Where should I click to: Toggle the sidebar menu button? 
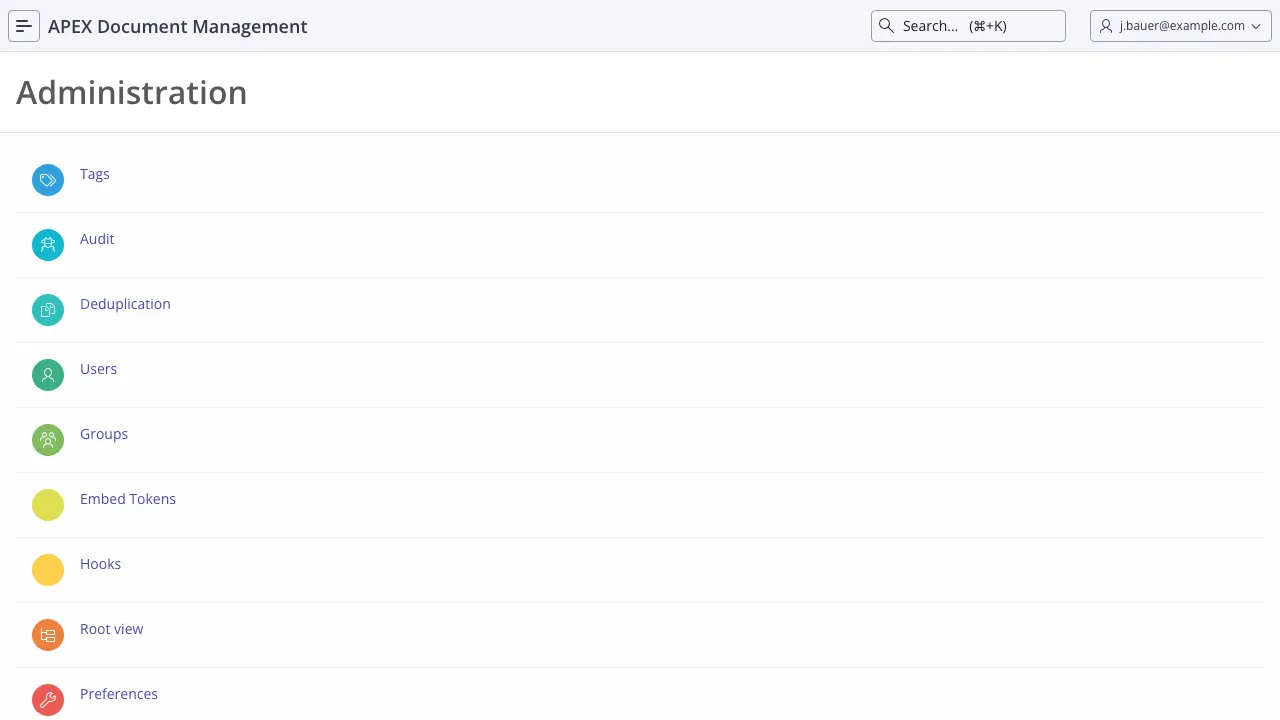(x=24, y=26)
